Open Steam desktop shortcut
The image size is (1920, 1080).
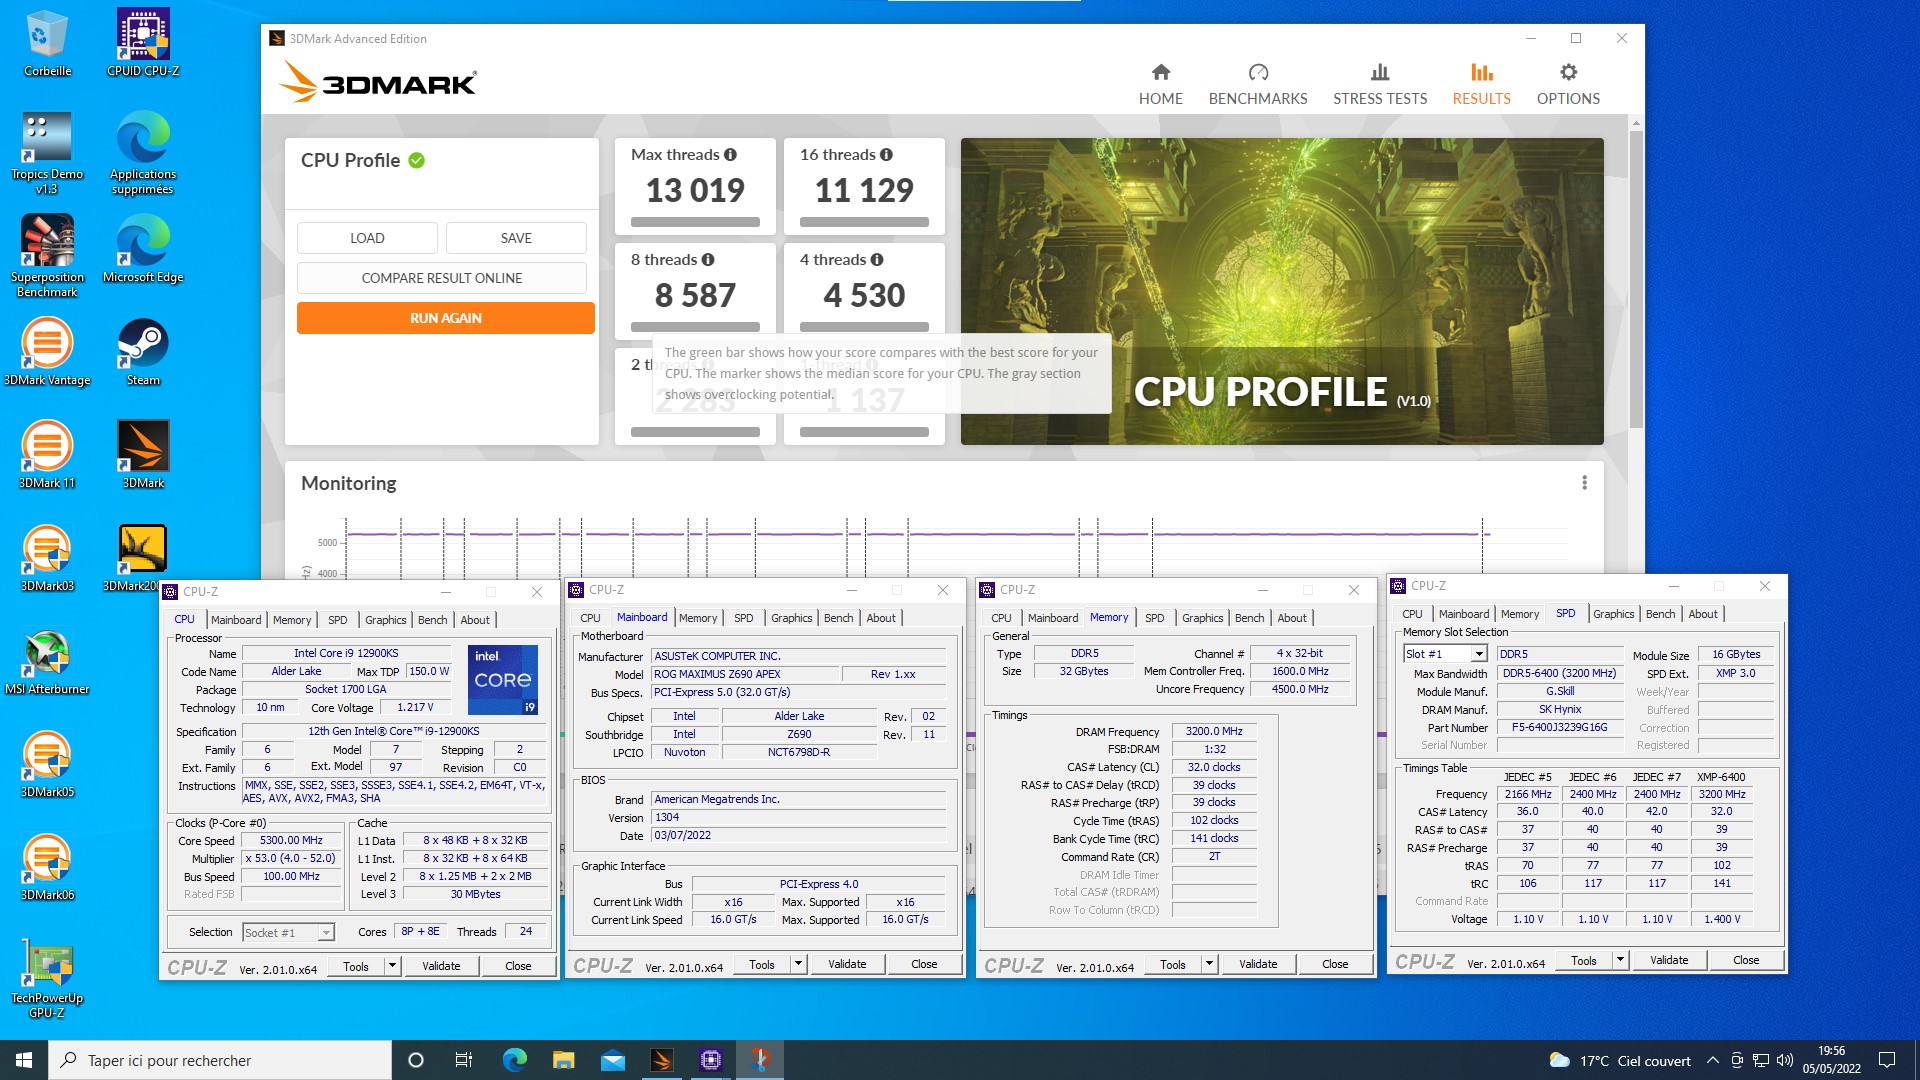click(x=143, y=352)
